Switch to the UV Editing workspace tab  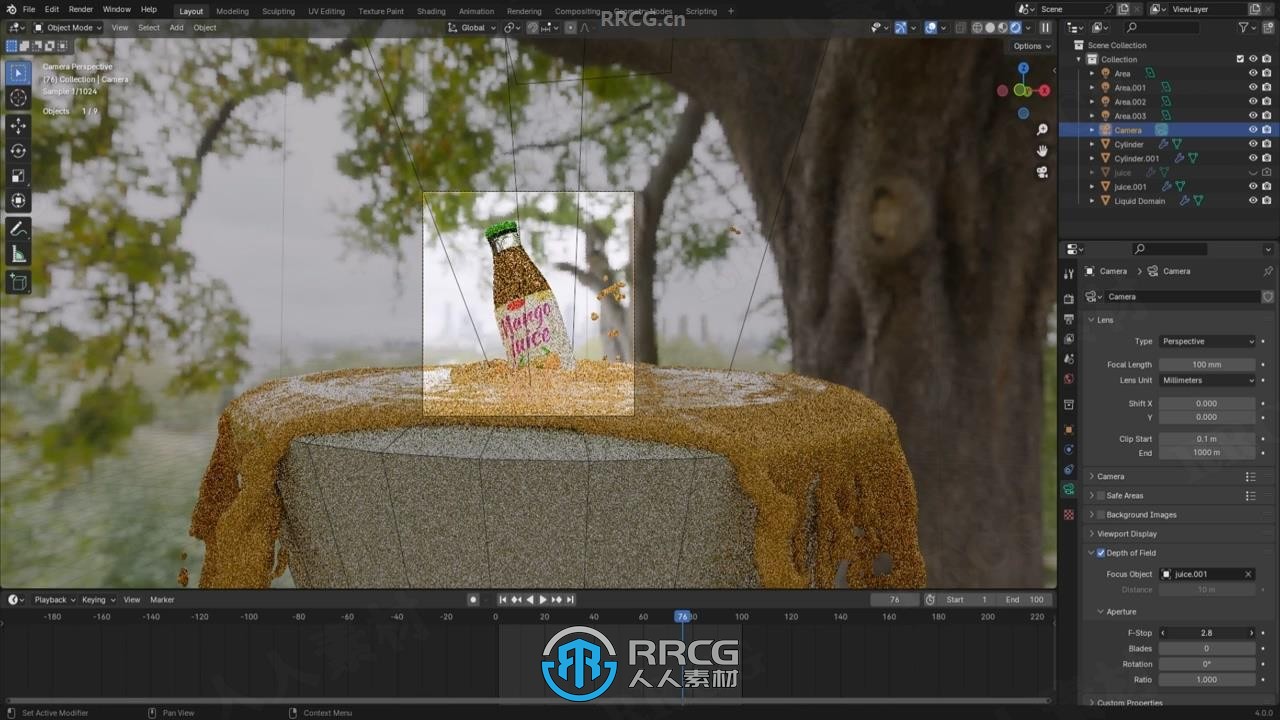[x=326, y=11]
